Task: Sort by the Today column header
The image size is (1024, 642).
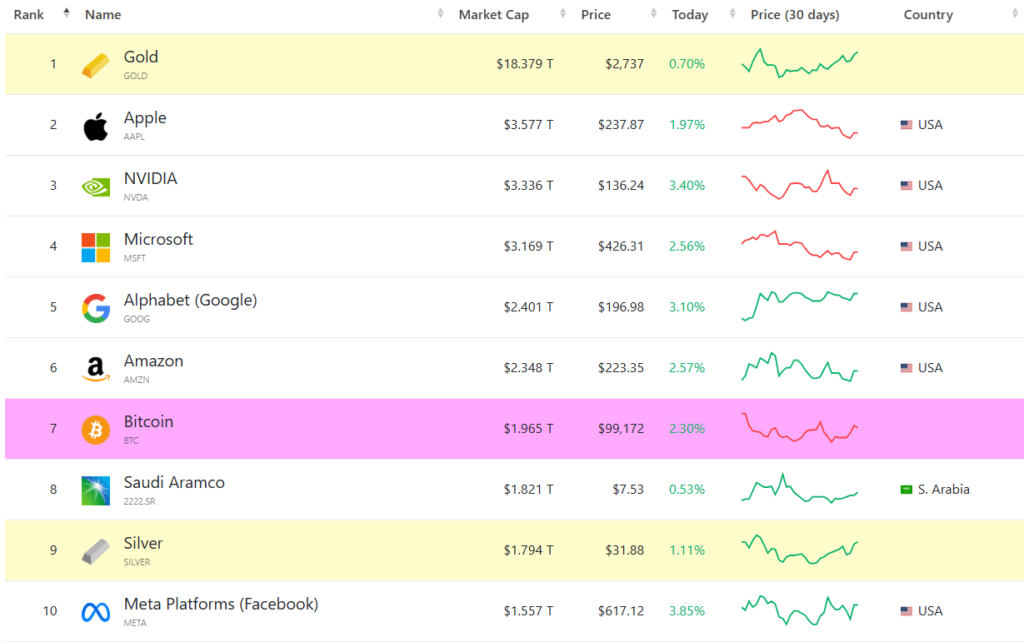Action: coord(690,15)
